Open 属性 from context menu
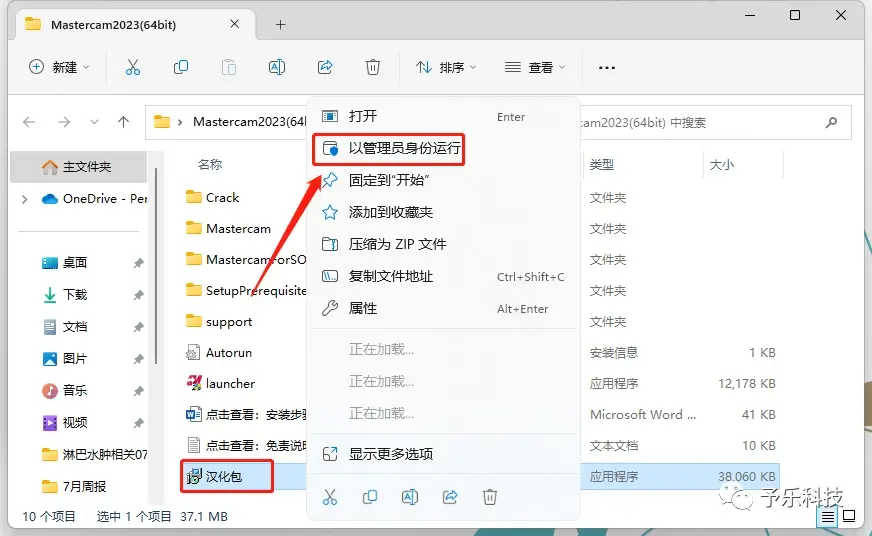The image size is (872, 536). pos(444,308)
